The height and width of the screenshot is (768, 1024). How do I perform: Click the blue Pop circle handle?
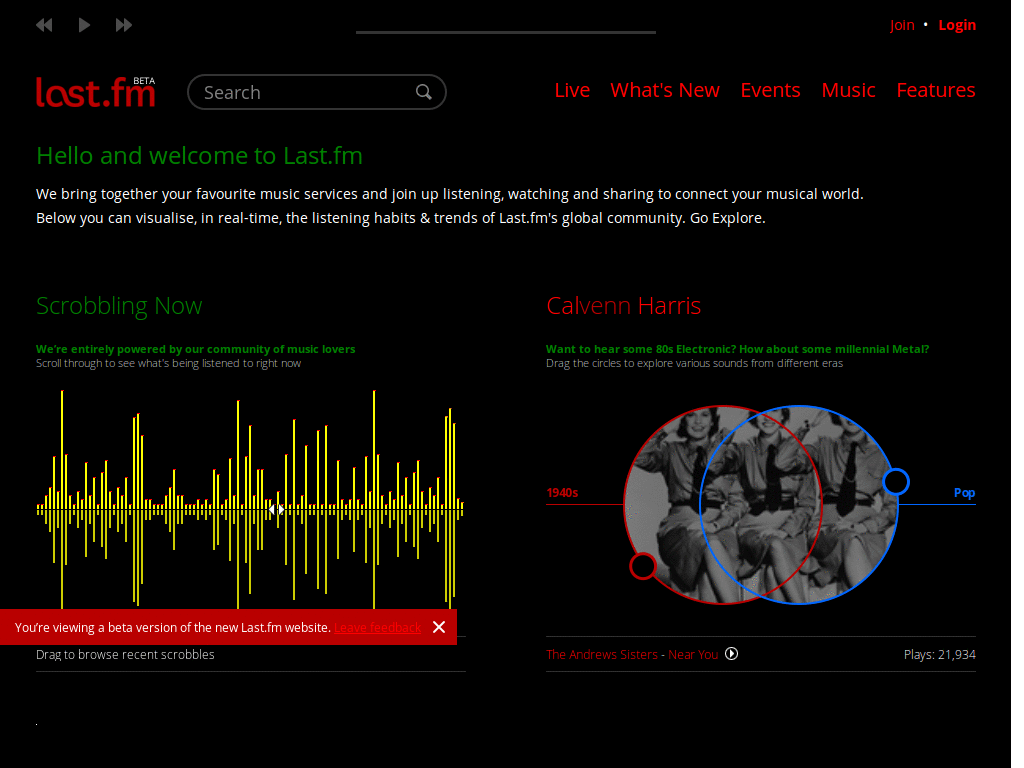click(x=896, y=482)
